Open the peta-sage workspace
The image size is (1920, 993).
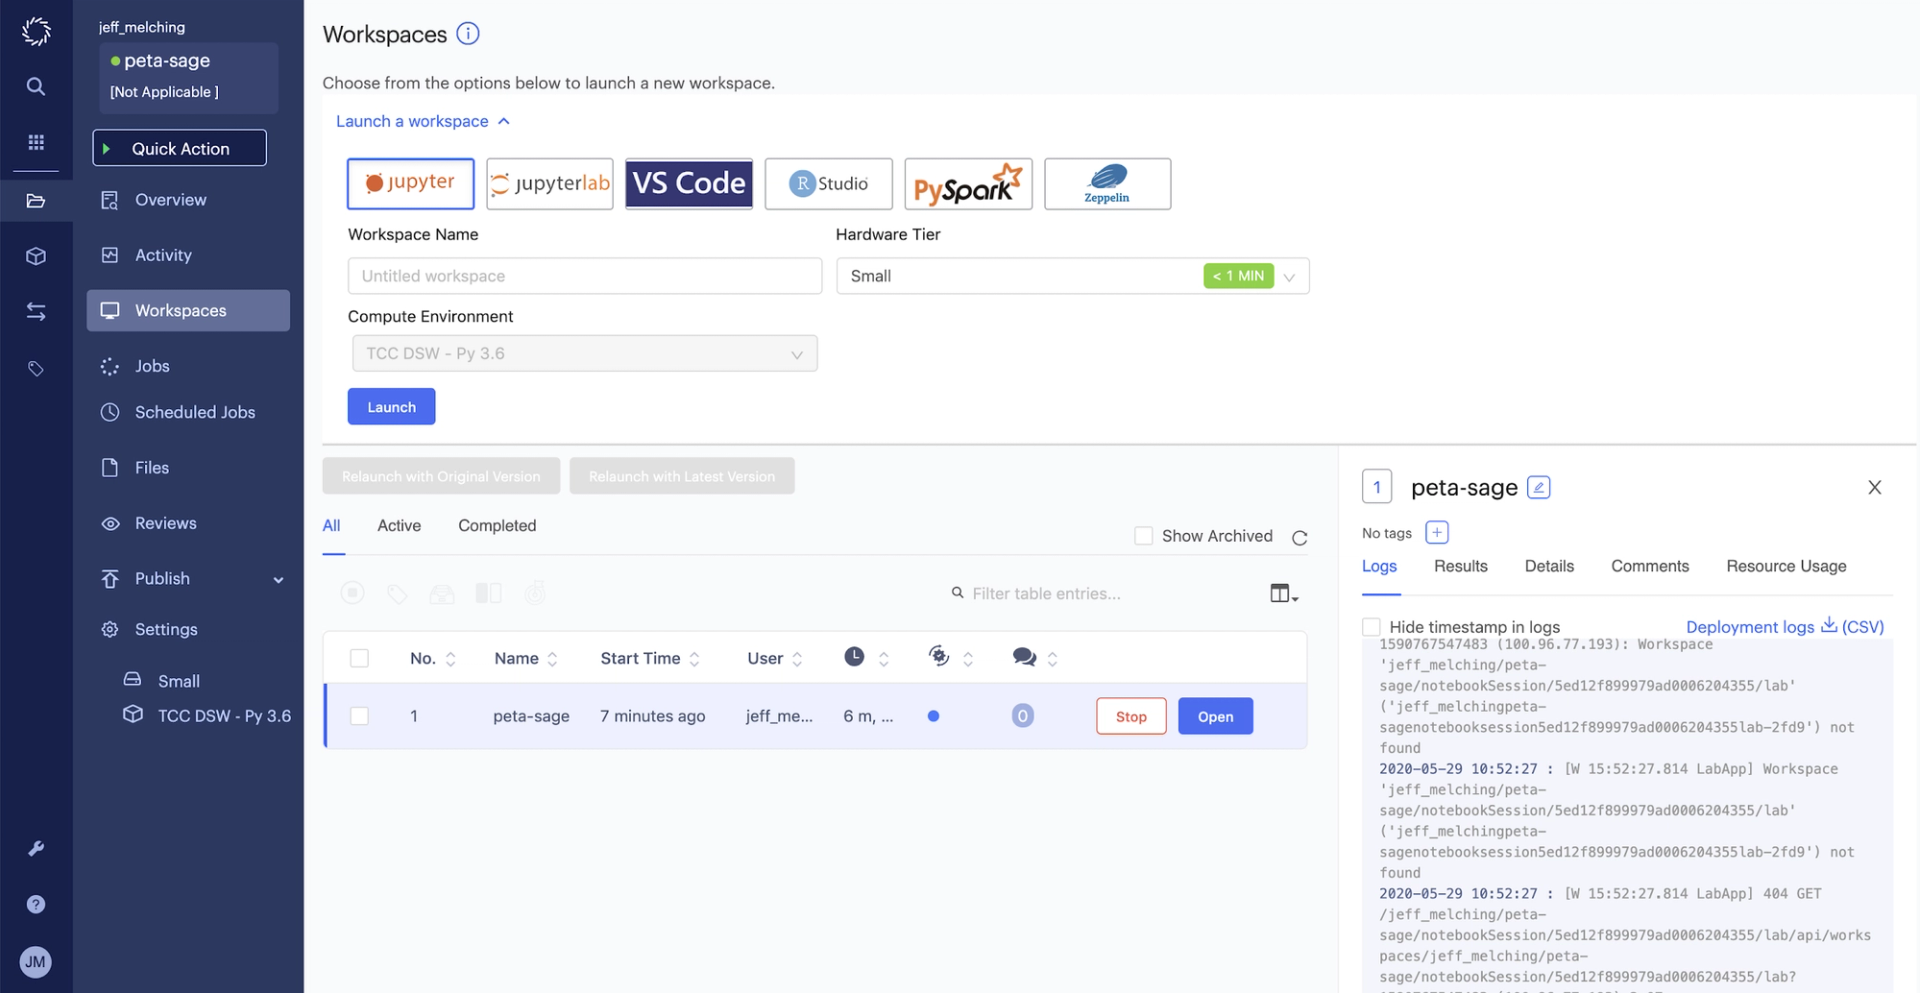point(1215,716)
